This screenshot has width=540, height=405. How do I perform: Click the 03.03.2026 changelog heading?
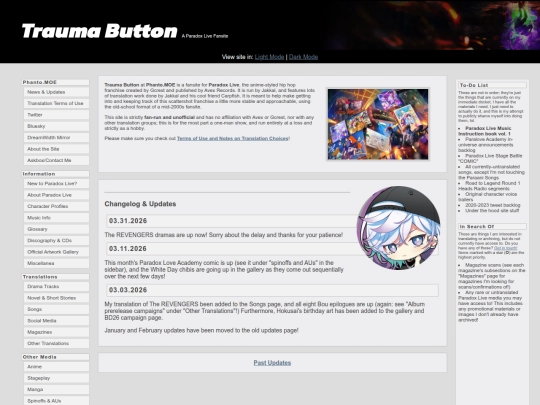point(128,290)
